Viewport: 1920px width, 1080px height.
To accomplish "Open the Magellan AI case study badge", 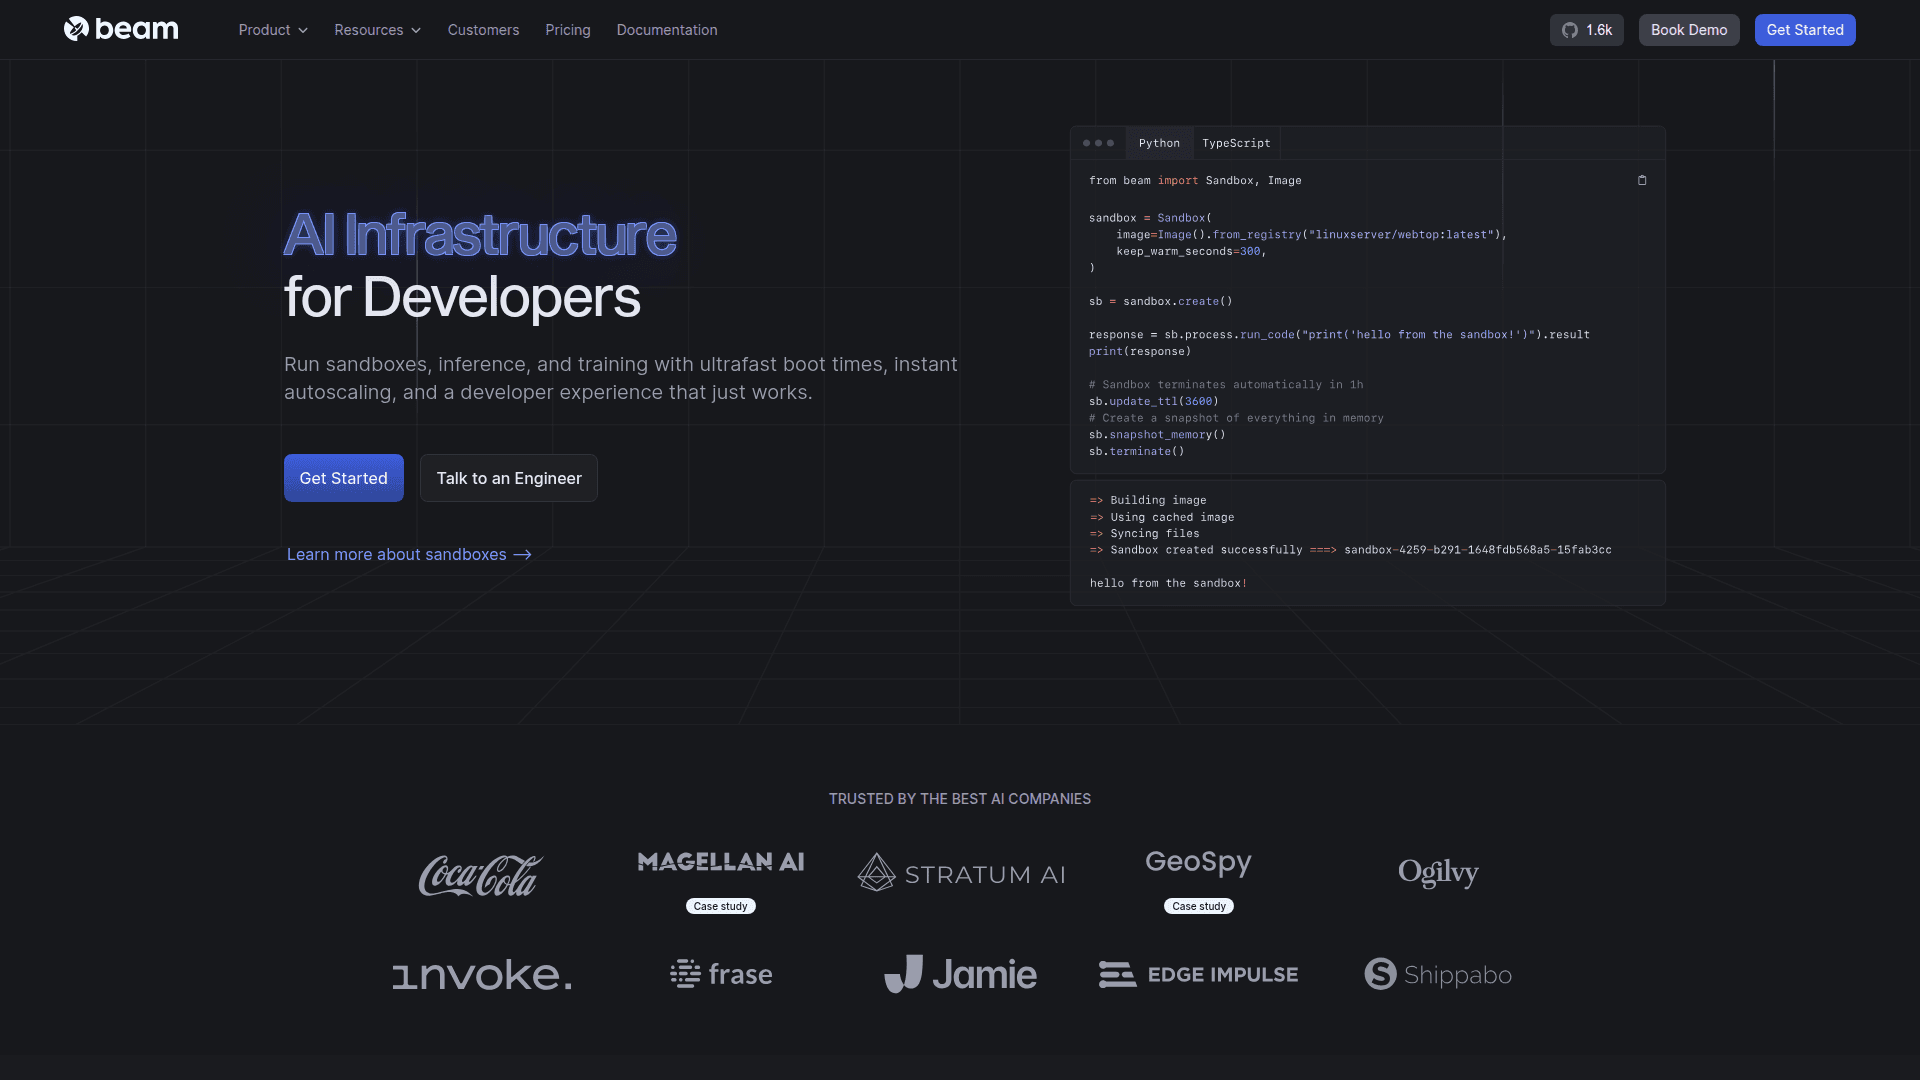I will (720, 906).
